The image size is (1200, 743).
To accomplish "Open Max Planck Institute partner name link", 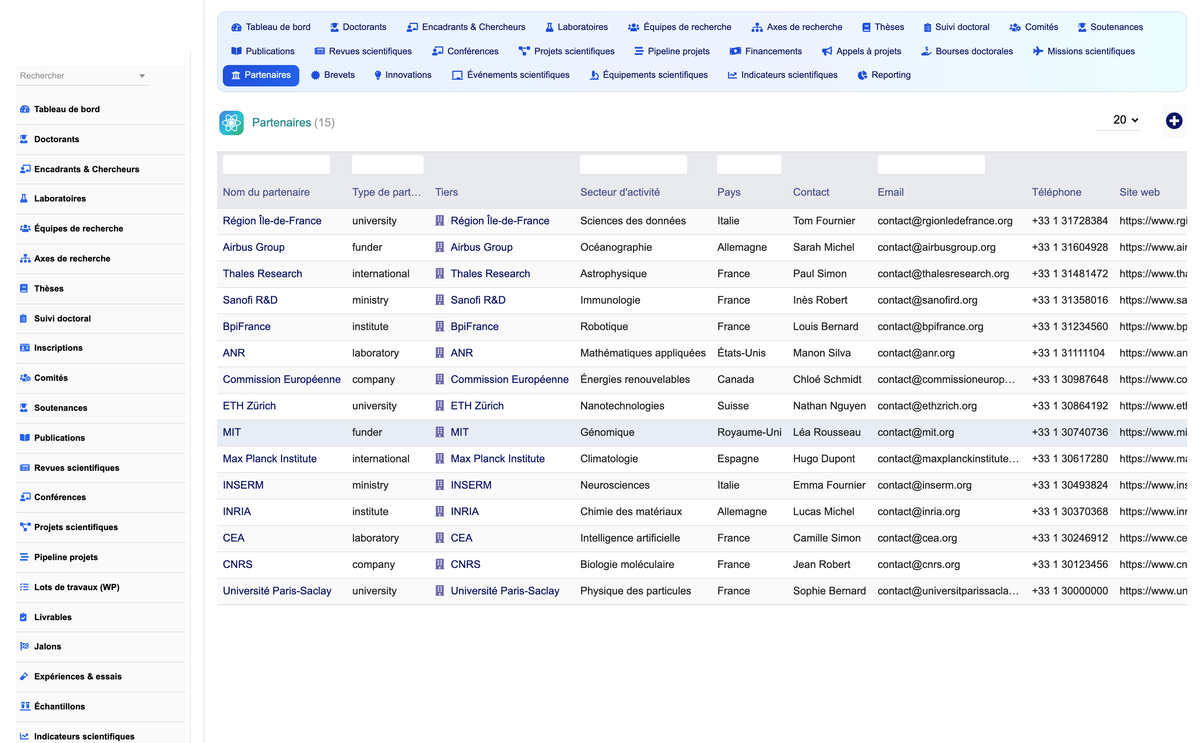I will tap(270, 459).
